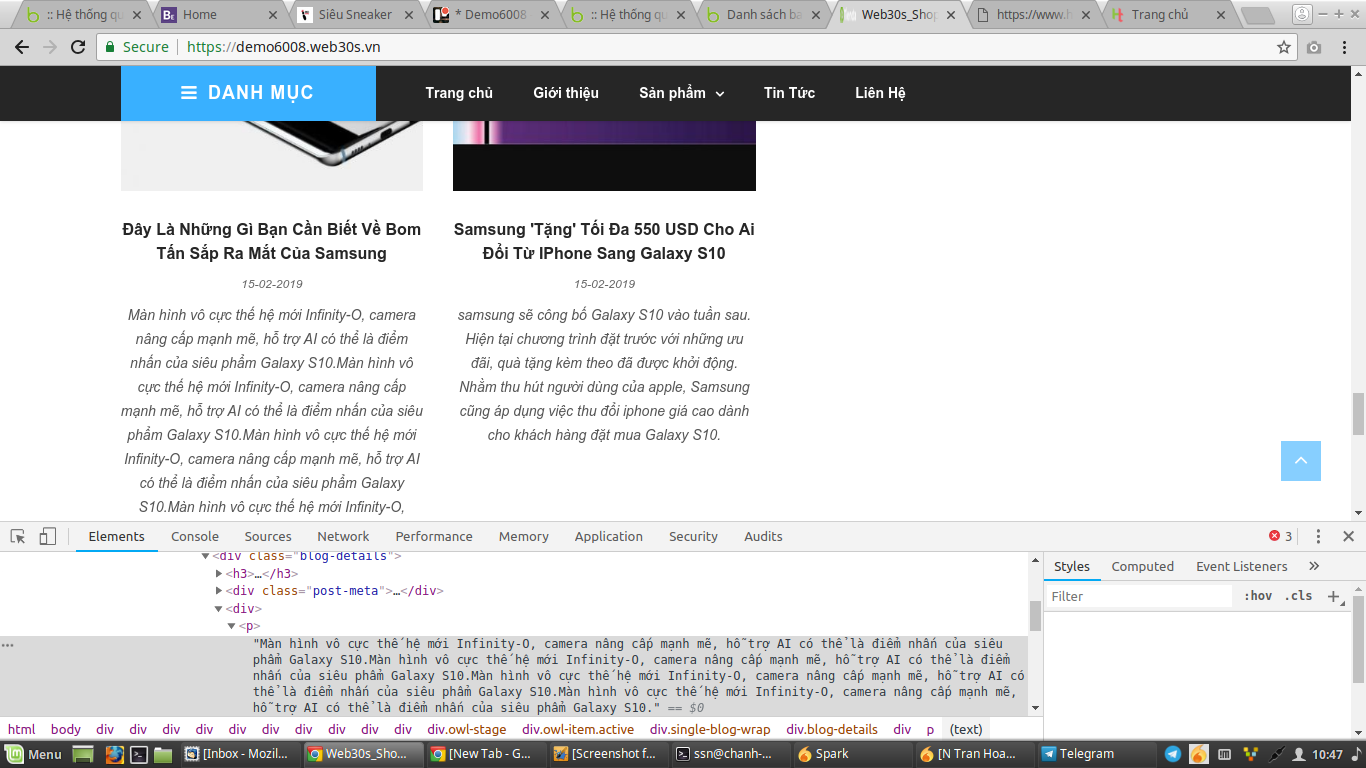Open a new browser tab
This screenshot has height=768, width=1366.
click(1257, 15)
